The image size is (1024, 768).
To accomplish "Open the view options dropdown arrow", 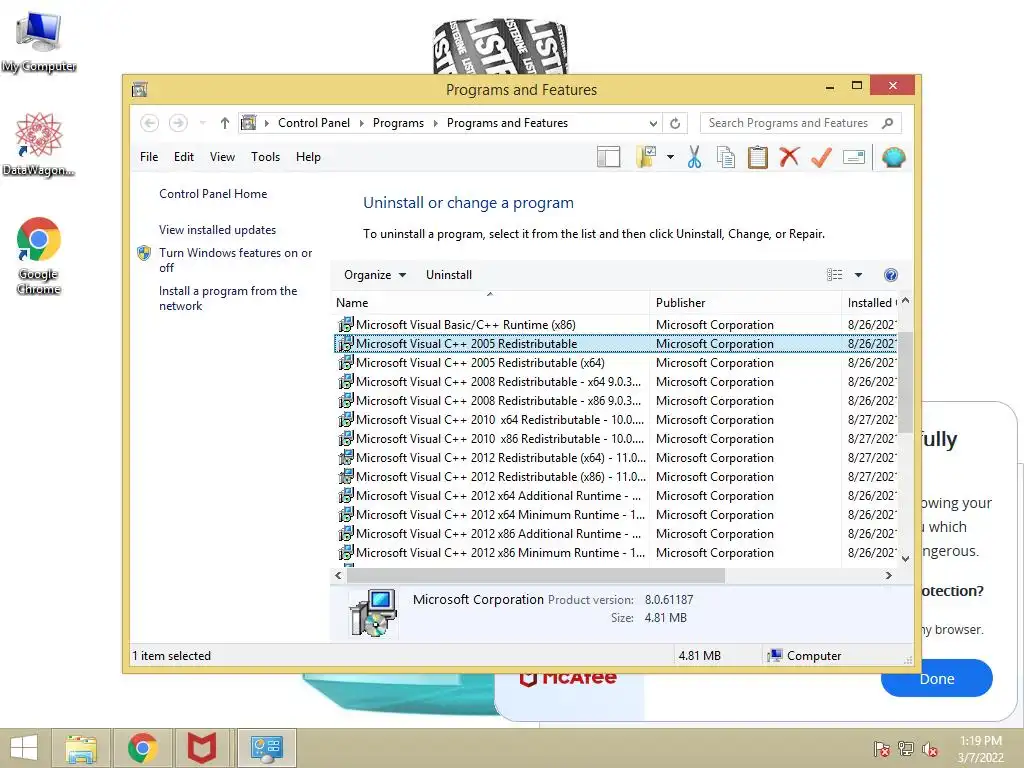I will (x=858, y=275).
